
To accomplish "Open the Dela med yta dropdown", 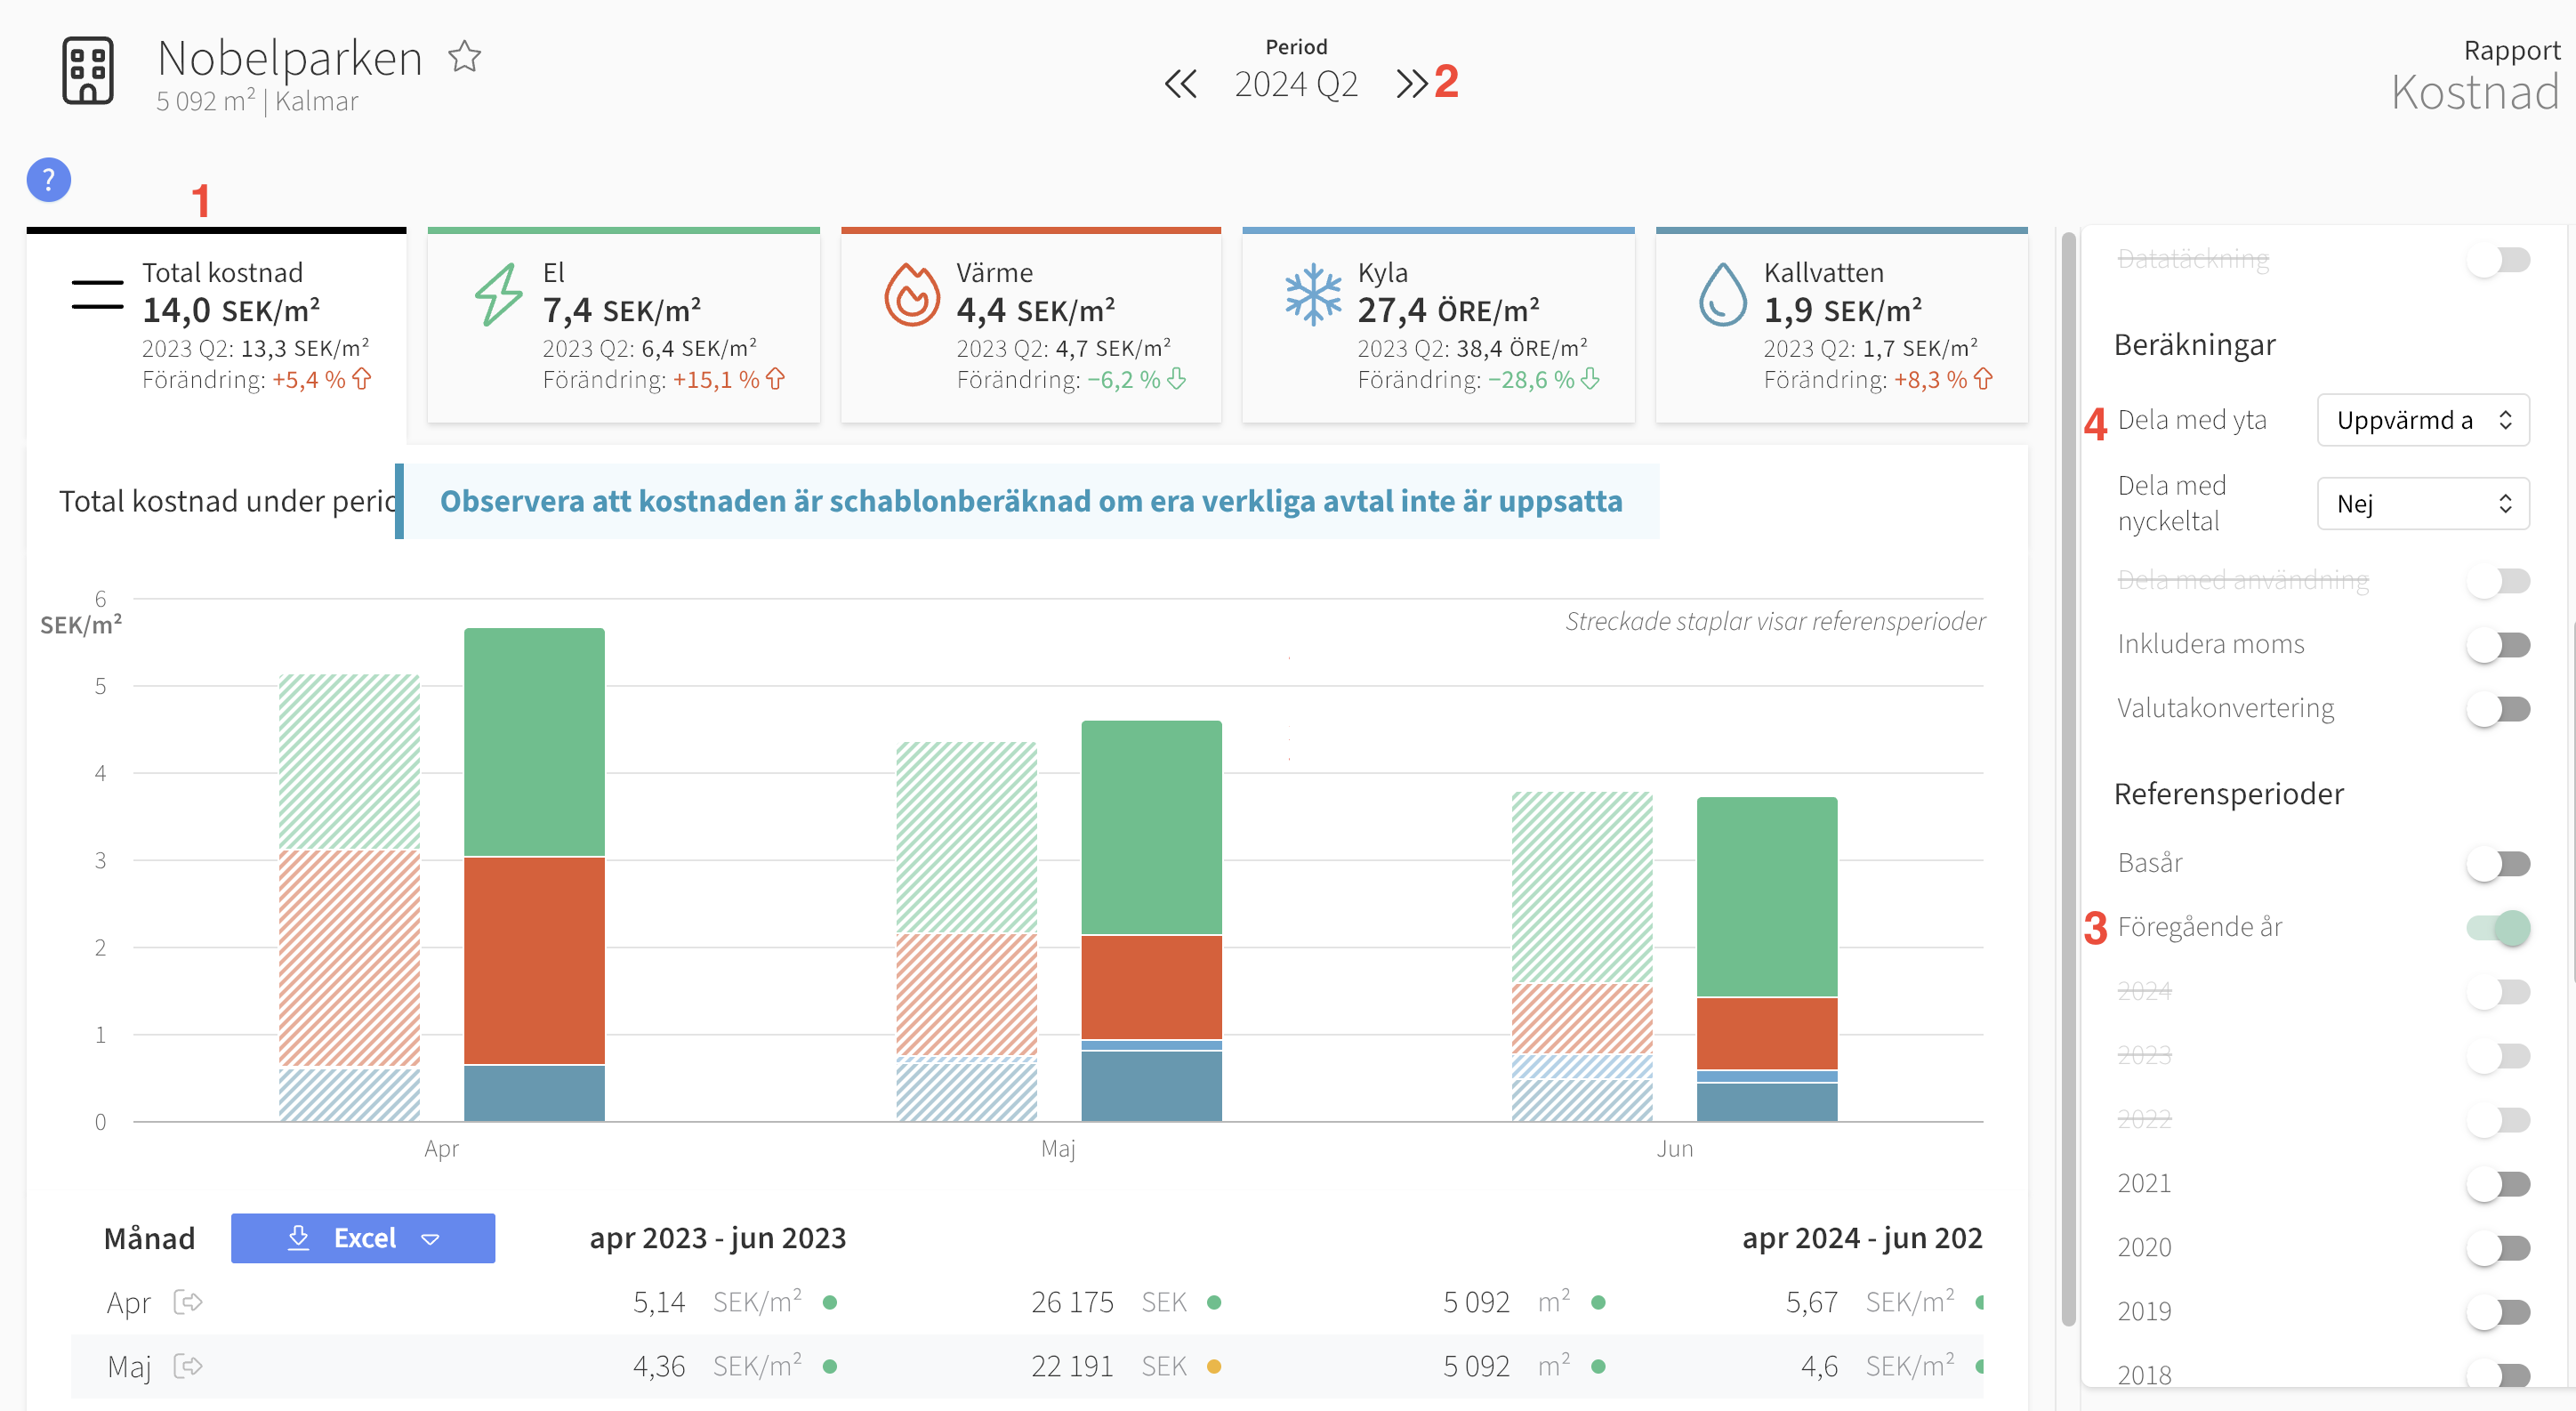I will pos(2423,420).
